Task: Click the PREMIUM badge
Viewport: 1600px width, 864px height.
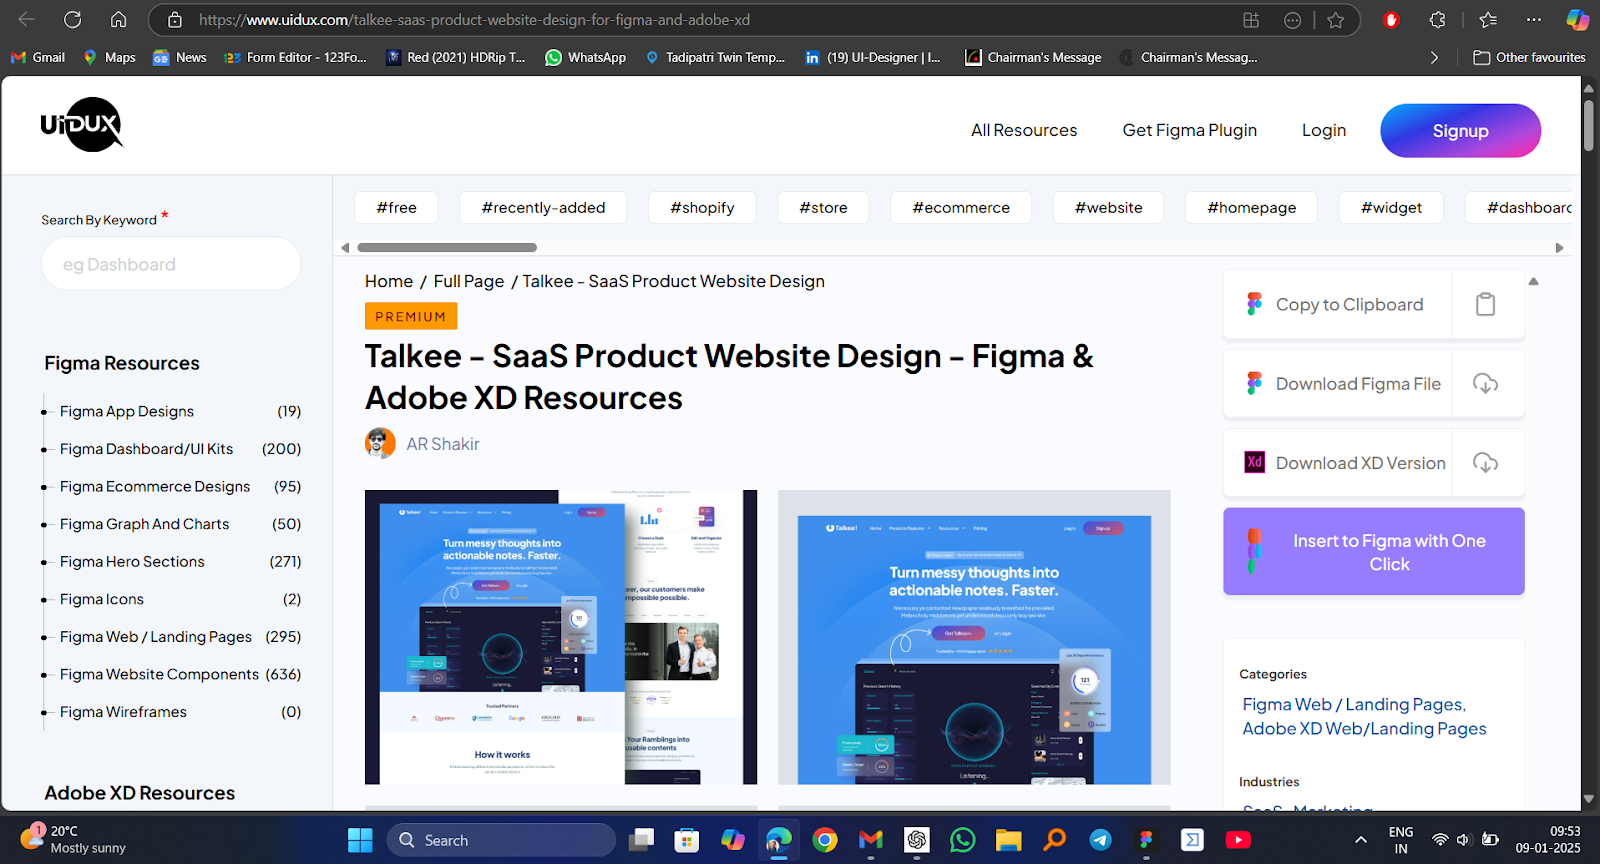Action: 411,316
